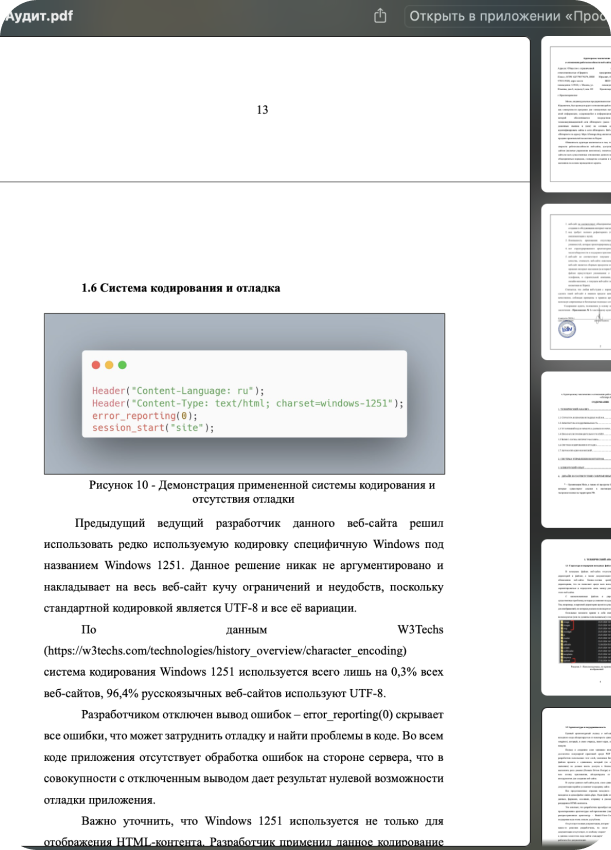Click the line 'система кодирования Windows 1251 используется'
The height and width of the screenshot is (850, 611).
[243, 672]
